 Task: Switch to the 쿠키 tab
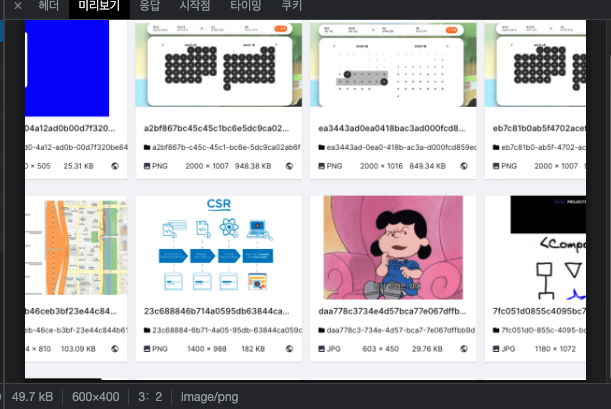[x=292, y=5]
